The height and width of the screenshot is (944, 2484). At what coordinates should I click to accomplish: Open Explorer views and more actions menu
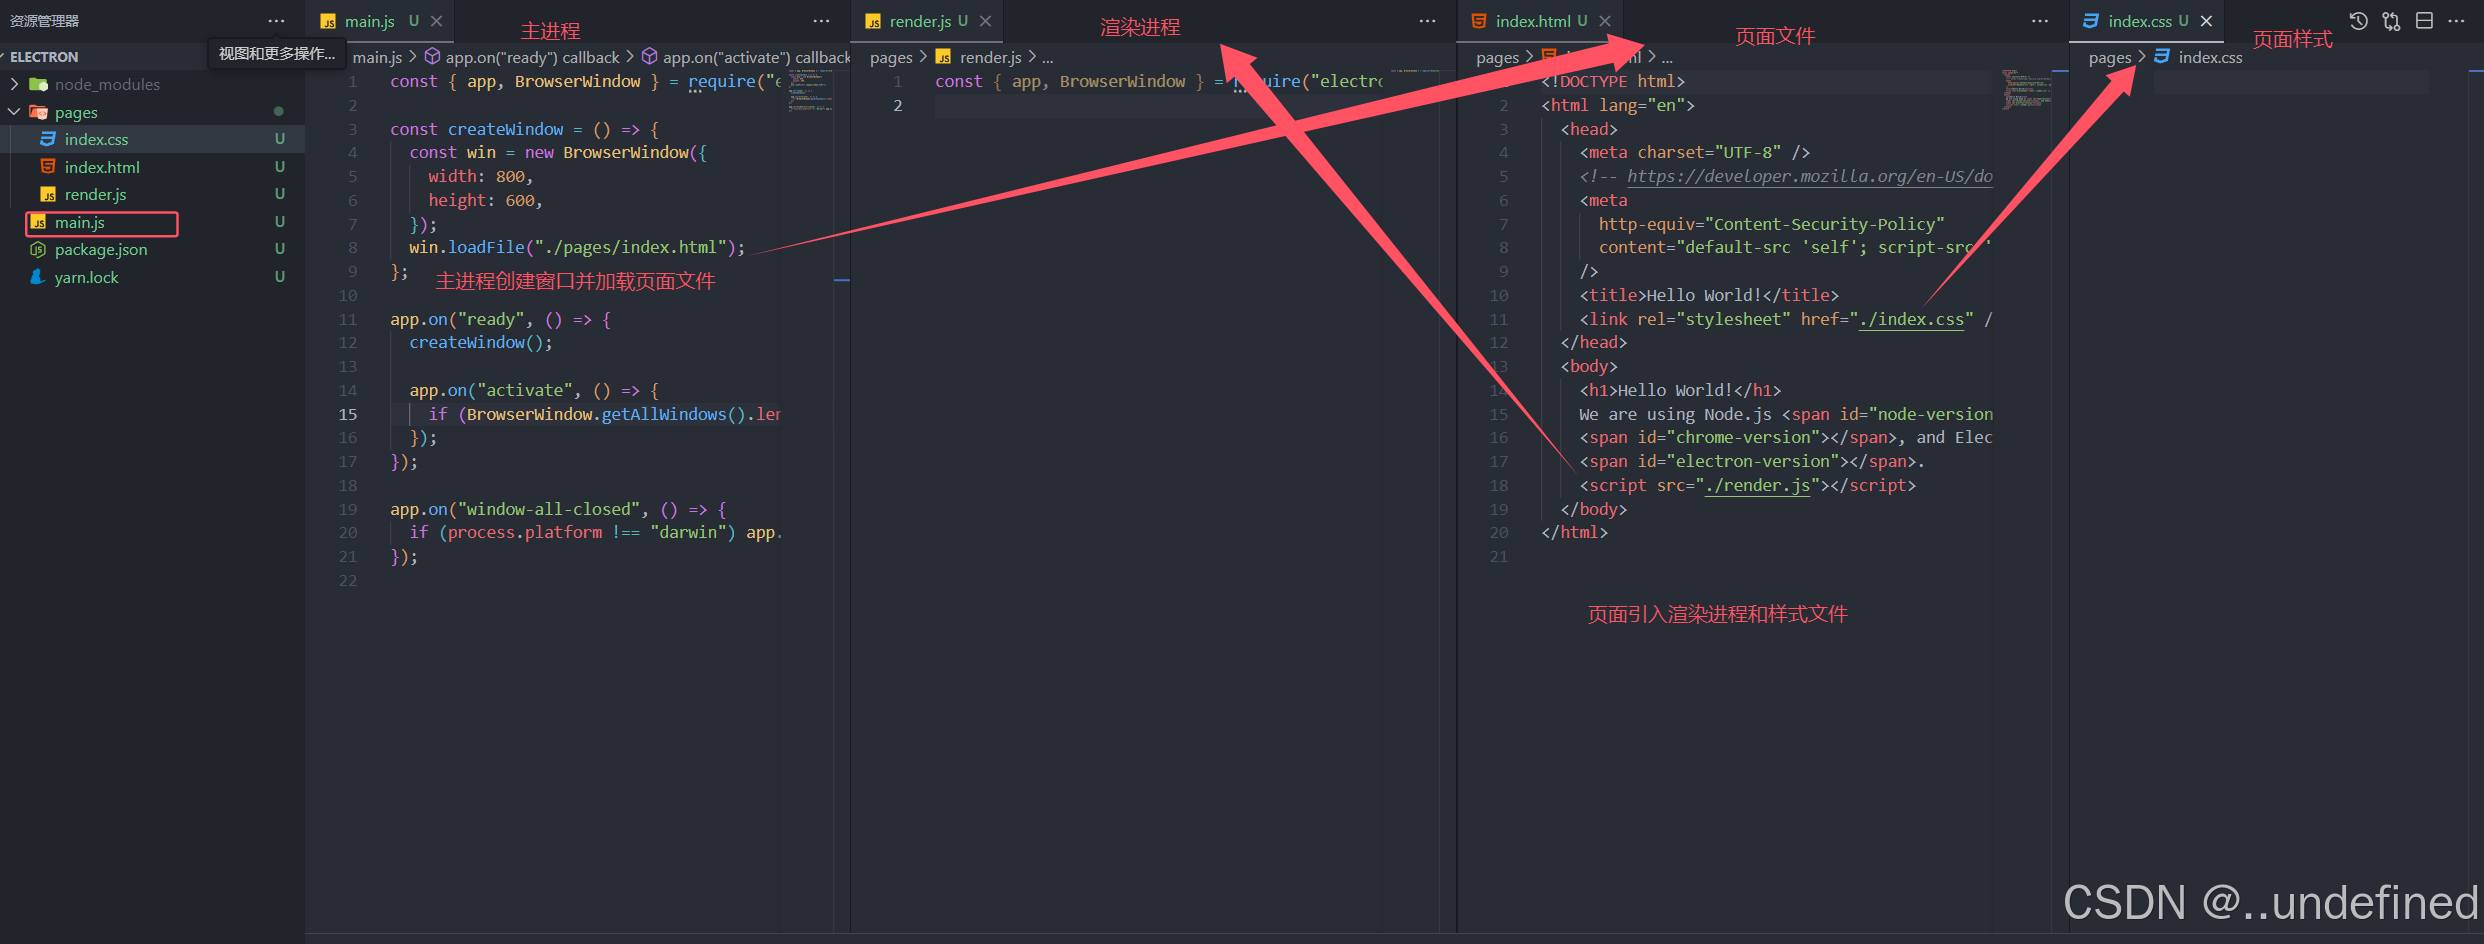pos(276,21)
